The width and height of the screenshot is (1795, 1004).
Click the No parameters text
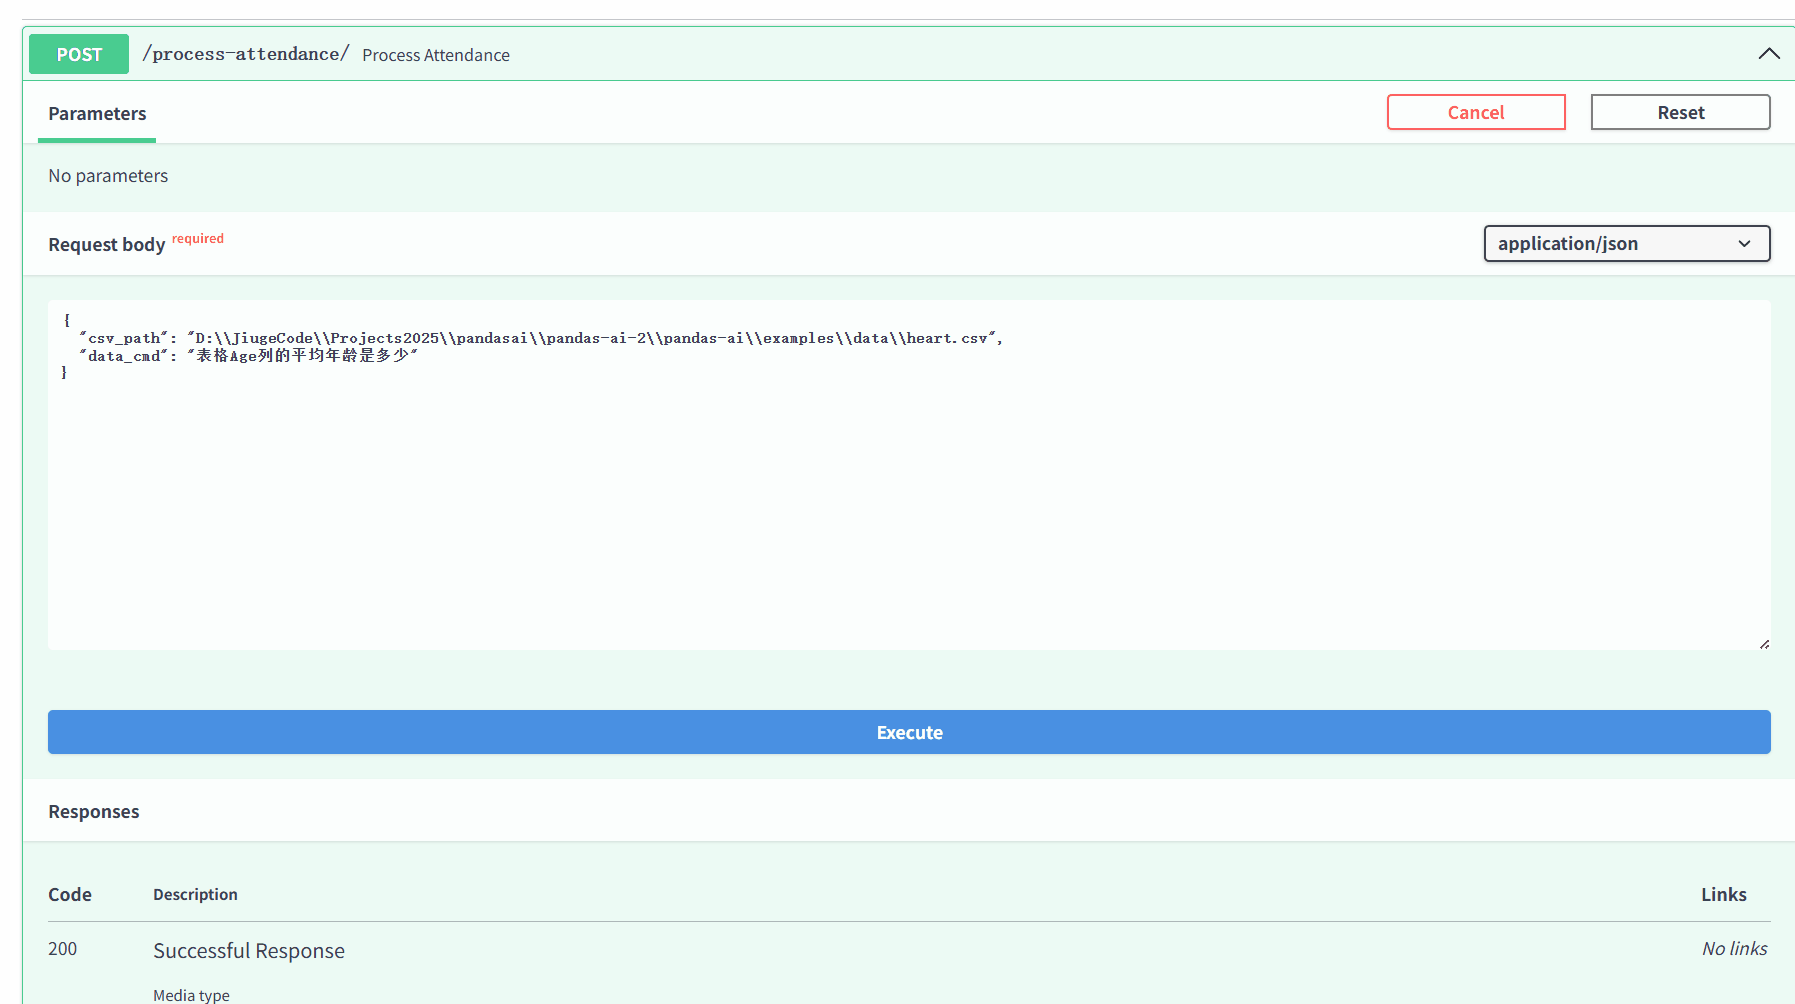click(x=108, y=176)
